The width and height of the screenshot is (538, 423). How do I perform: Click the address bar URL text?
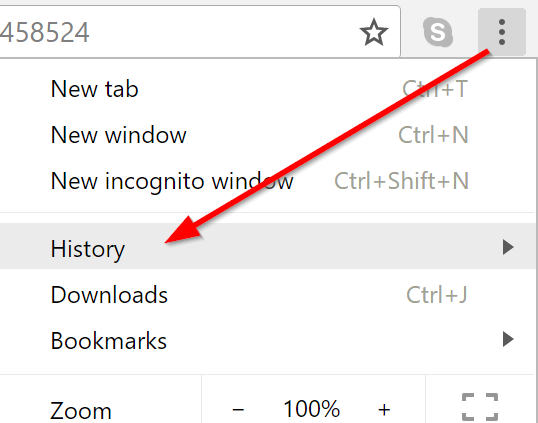[x=45, y=33]
